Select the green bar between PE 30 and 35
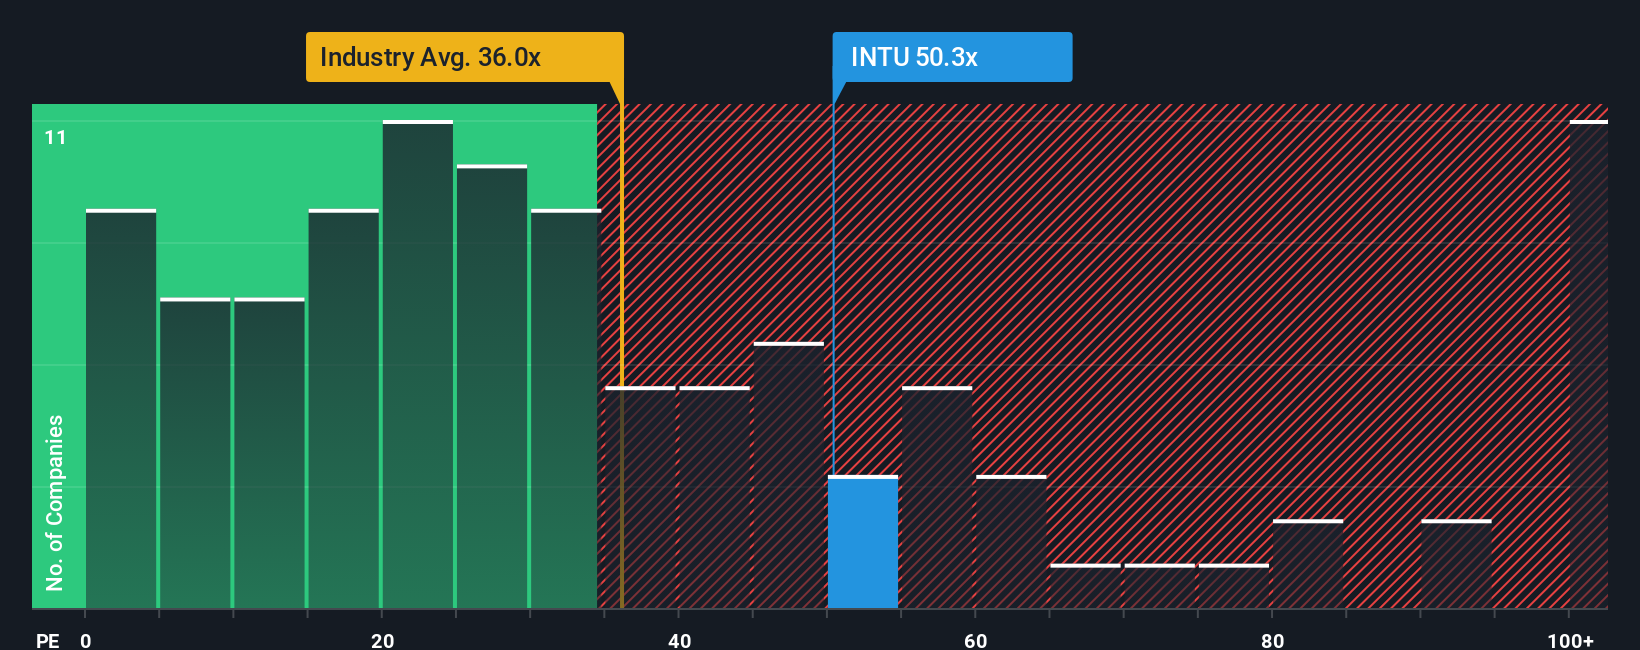Screen dimensions: 1640x650 coord(565,409)
